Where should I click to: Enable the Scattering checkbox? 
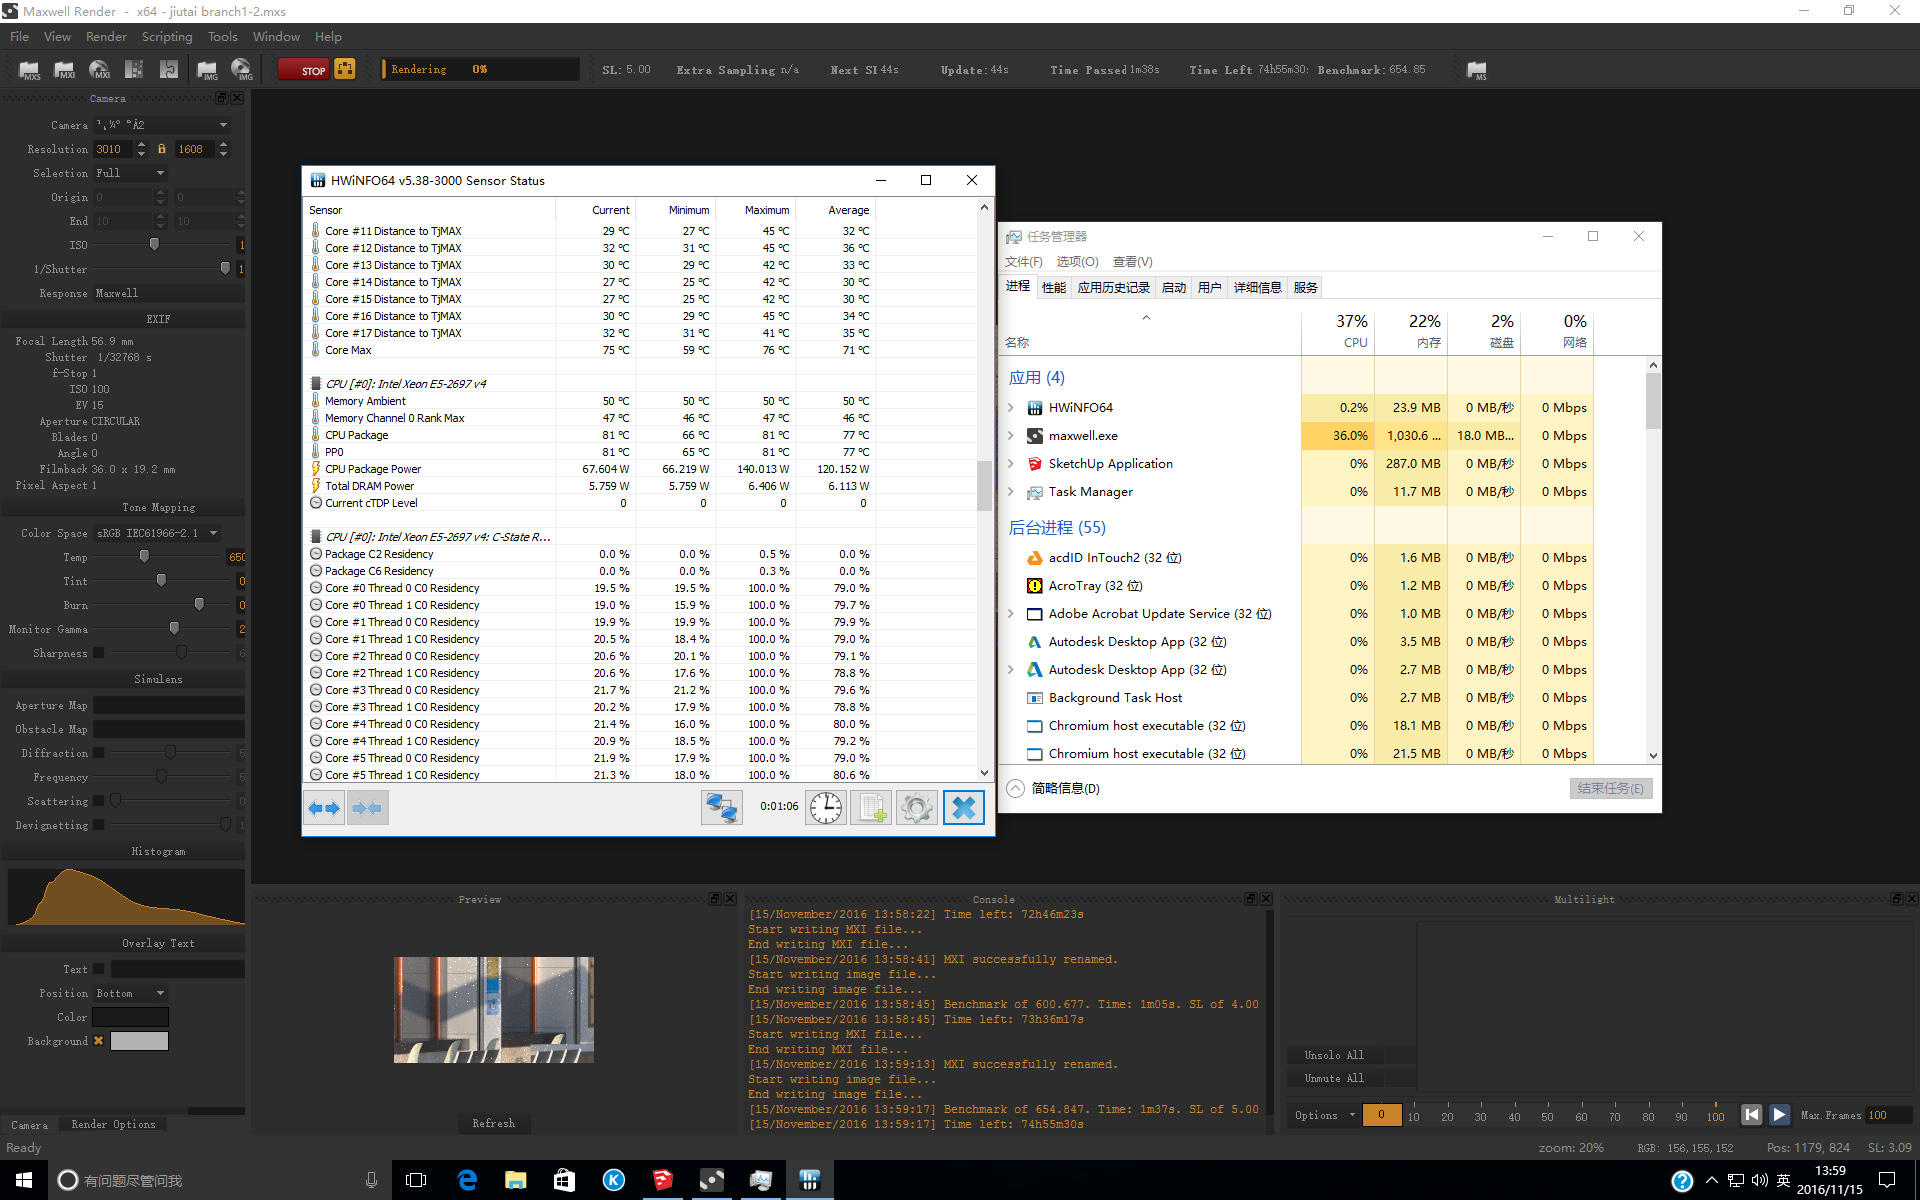coord(98,801)
